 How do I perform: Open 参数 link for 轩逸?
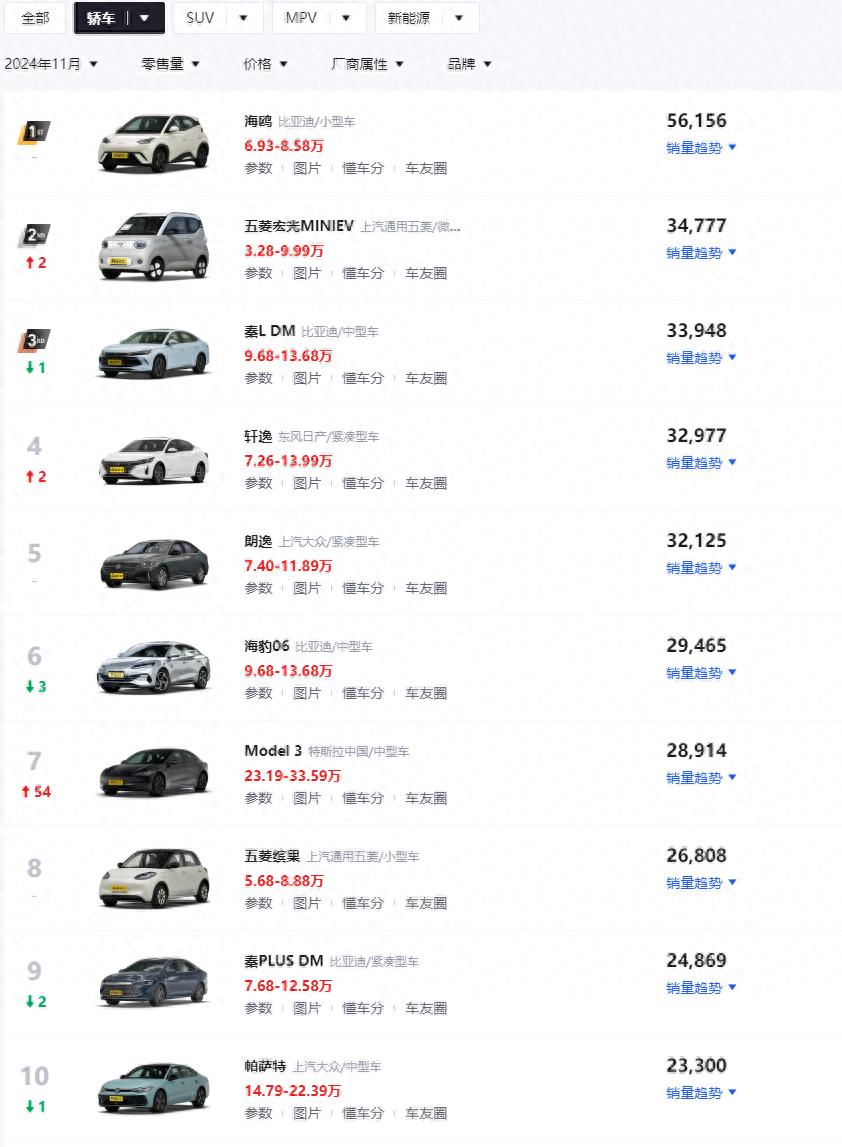[x=258, y=483]
